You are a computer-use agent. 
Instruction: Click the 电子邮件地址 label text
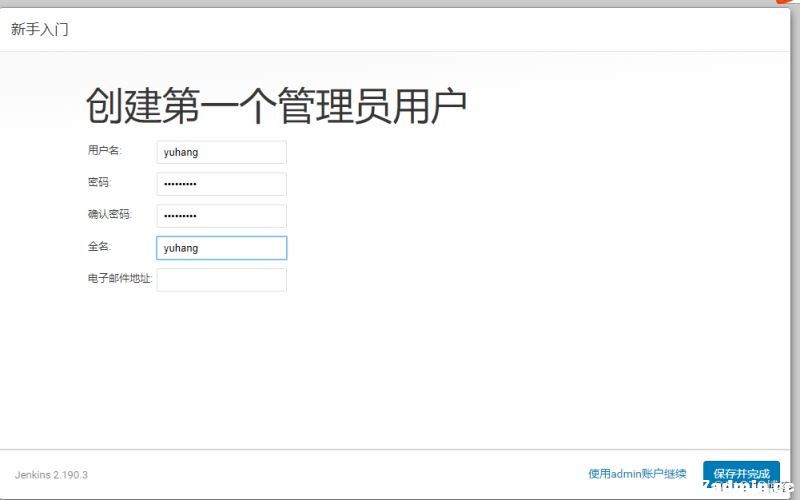(x=120, y=278)
